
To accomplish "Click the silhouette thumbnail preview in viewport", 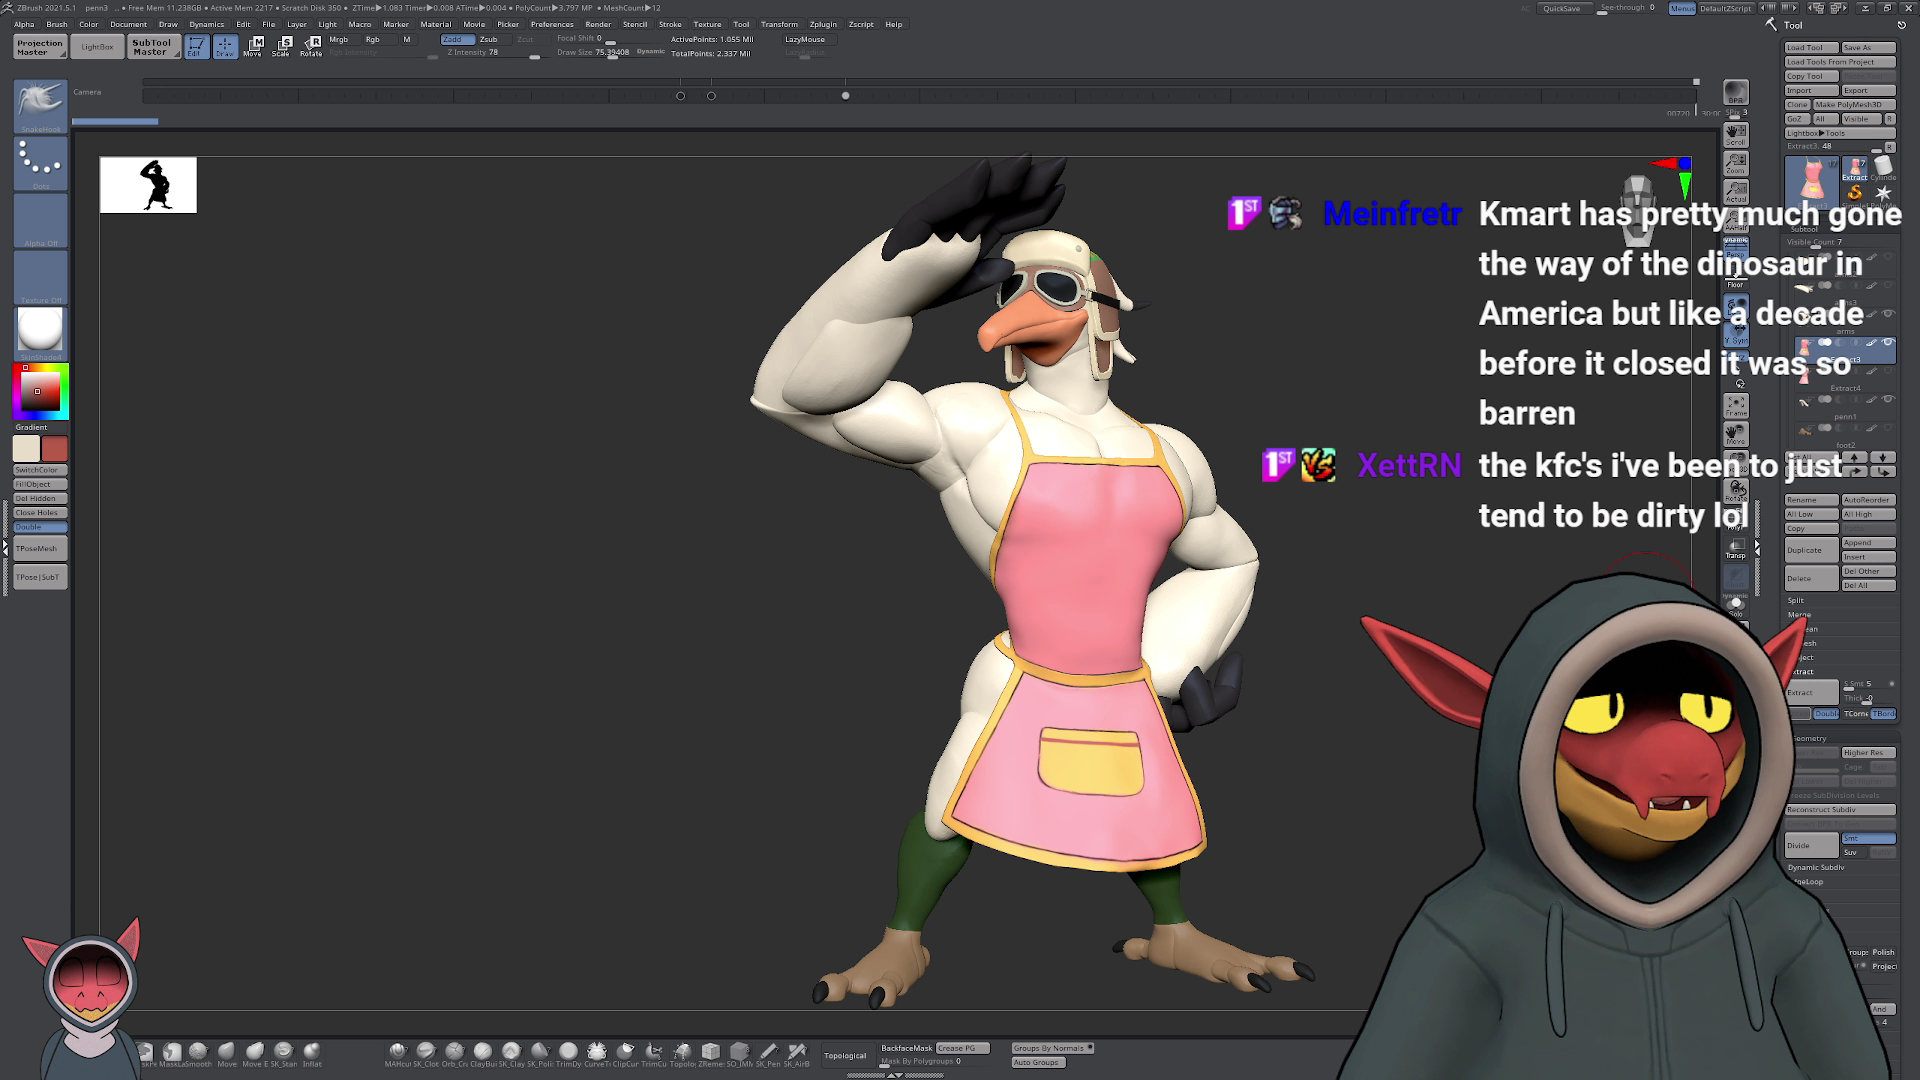I will point(148,185).
